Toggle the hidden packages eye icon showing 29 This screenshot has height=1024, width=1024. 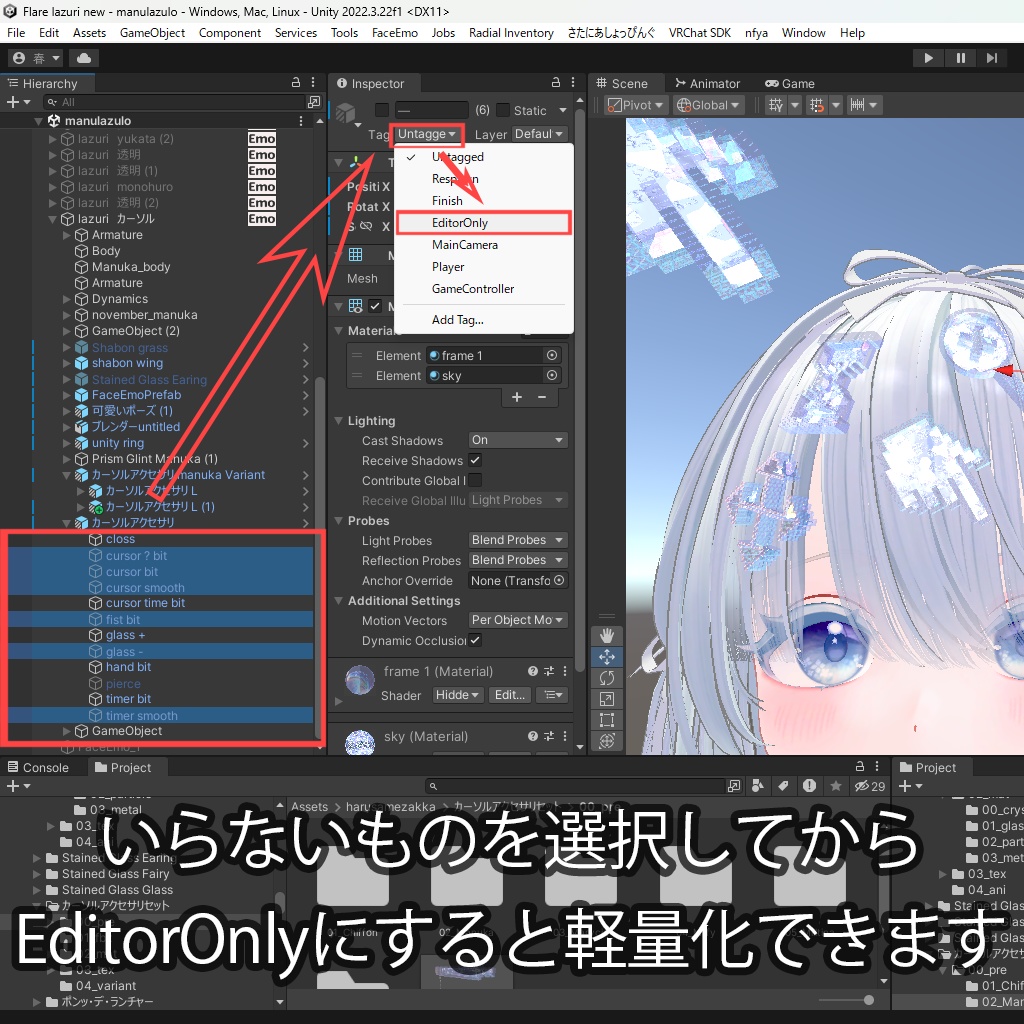click(x=870, y=786)
